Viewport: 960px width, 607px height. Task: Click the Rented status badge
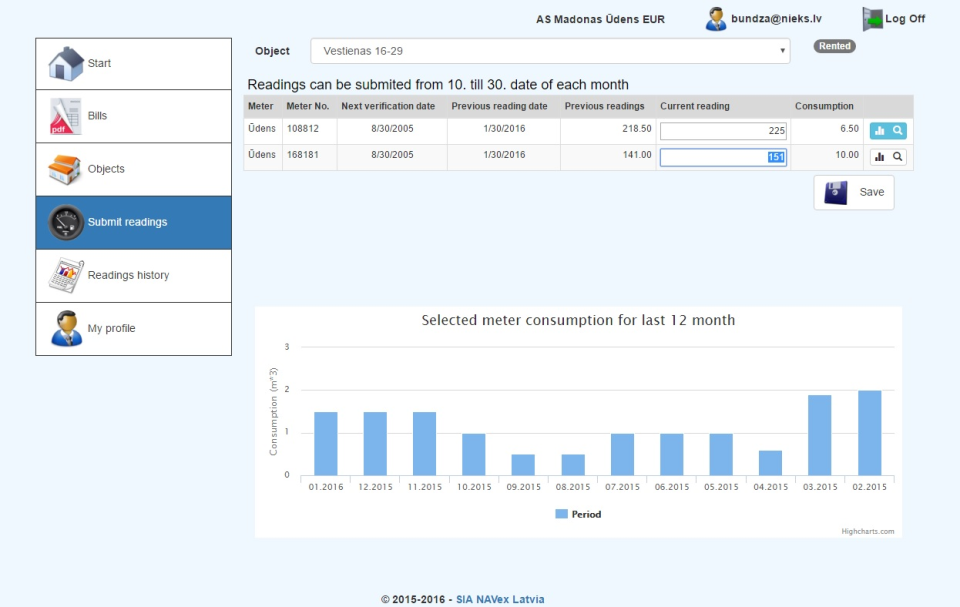[x=834, y=46]
